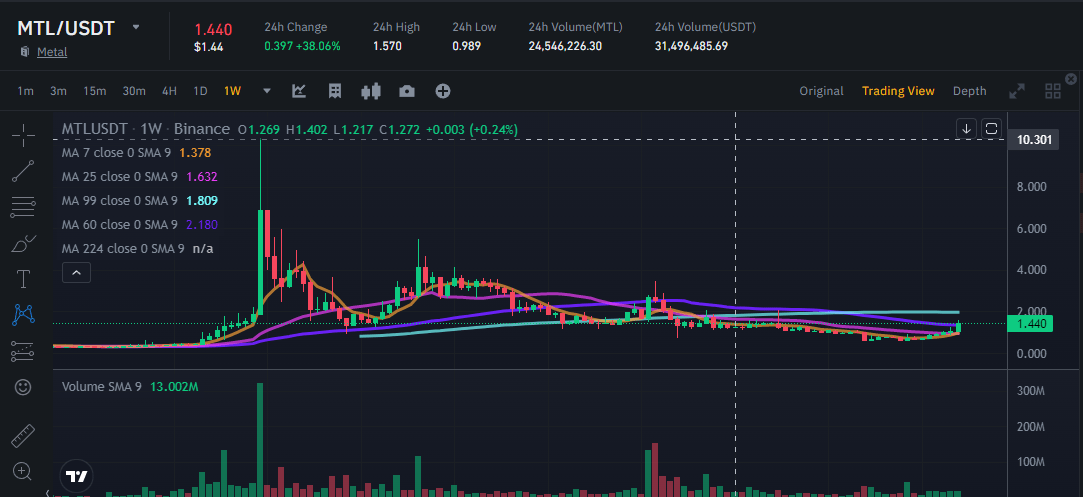The image size is (1083, 497).
Task: Select the MA 25 close indicator legend
Action: tap(140, 177)
